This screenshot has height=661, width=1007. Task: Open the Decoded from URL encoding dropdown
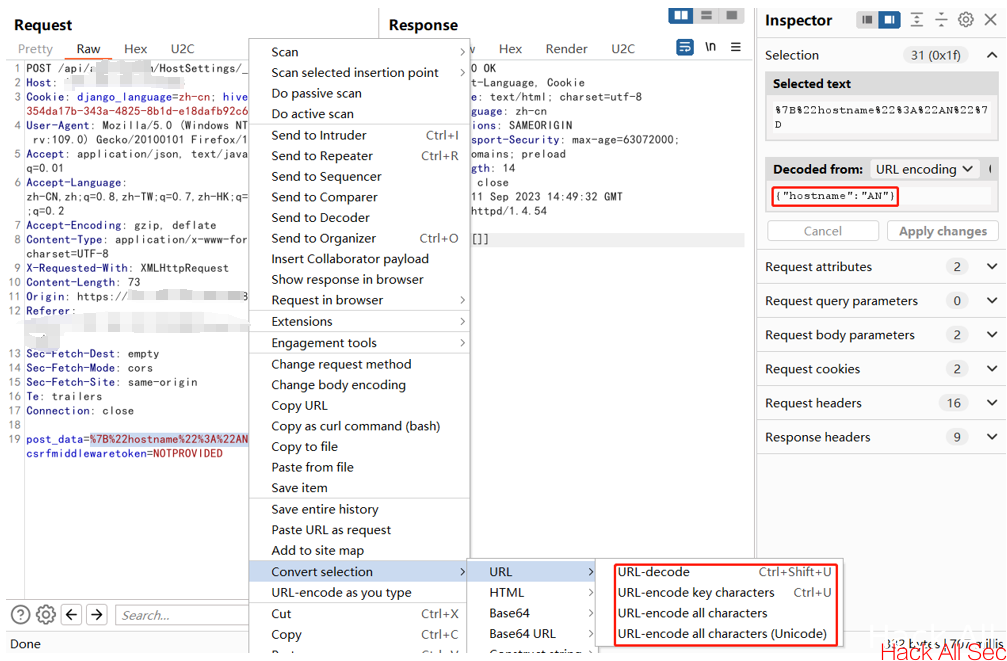click(x=925, y=170)
